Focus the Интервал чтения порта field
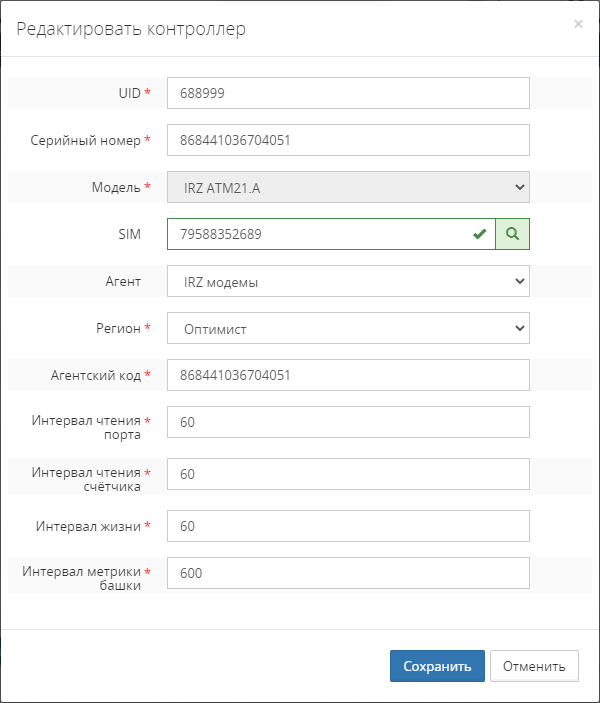This screenshot has width=600, height=703. tap(348, 422)
